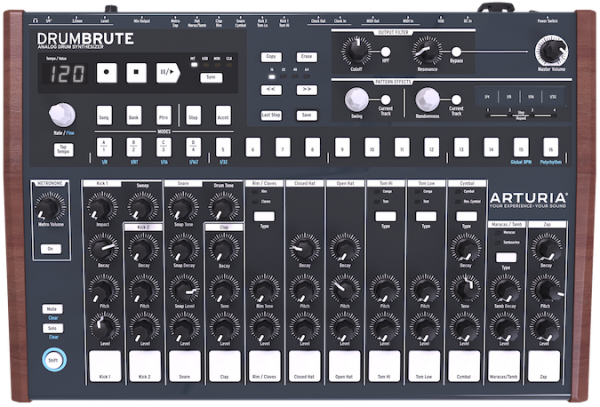Toggle the Solo button

tap(52, 328)
